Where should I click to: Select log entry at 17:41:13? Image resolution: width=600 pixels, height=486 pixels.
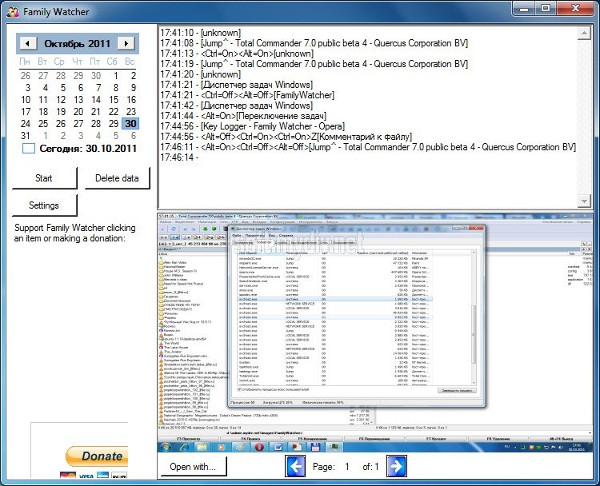[237, 54]
